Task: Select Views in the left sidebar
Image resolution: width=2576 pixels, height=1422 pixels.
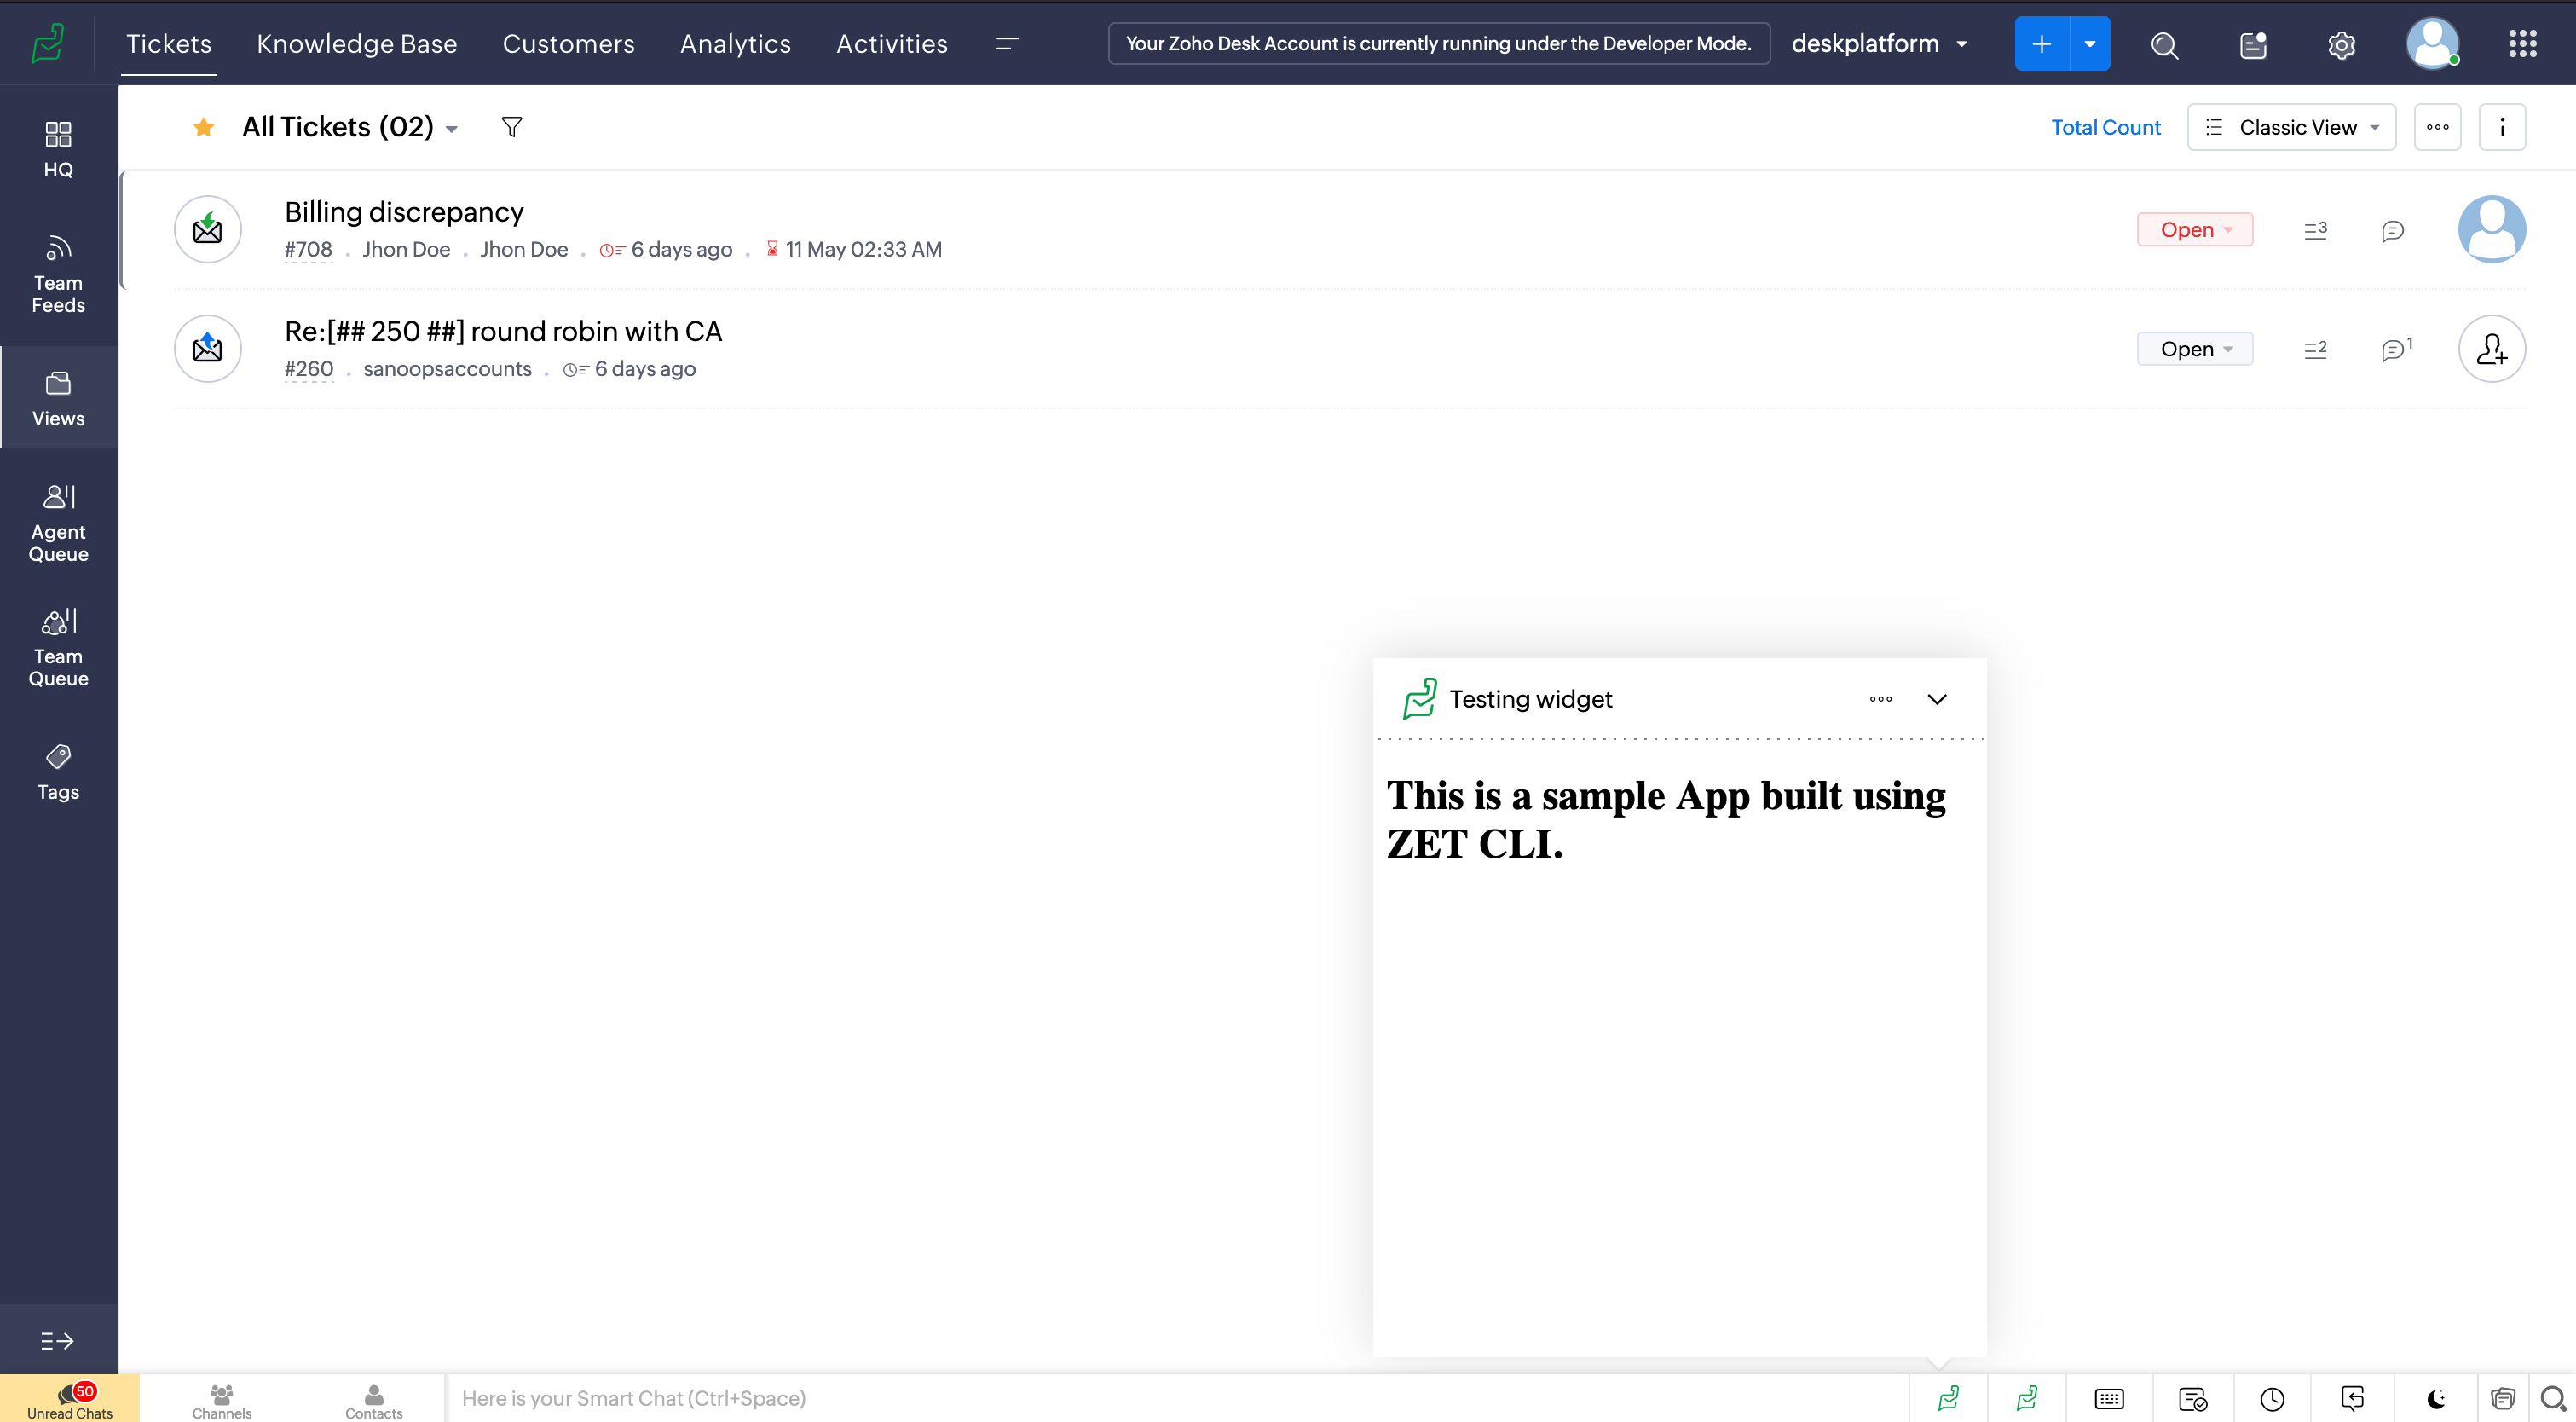Action: (58, 398)
